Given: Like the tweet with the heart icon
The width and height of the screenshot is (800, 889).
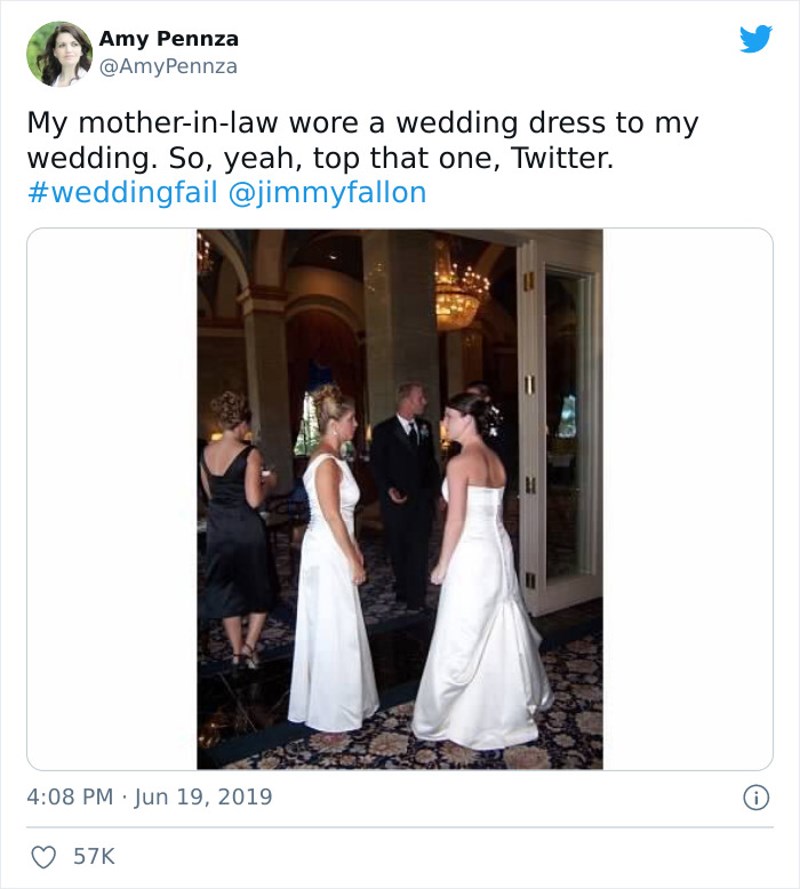Looking at the screenshot, I should [x=42, y=857].
